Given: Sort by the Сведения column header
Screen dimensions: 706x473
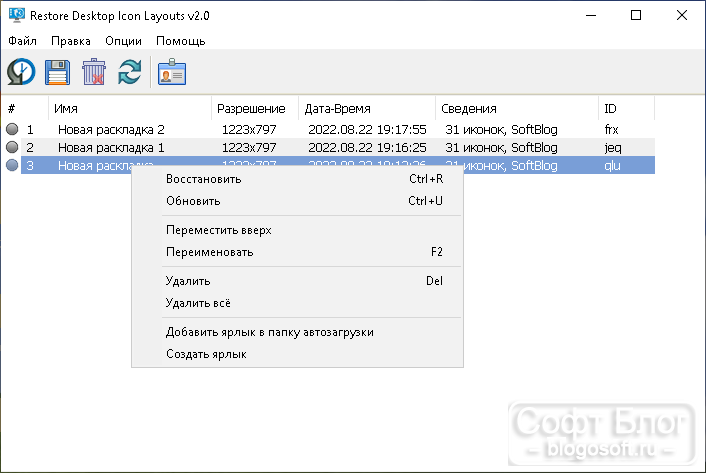Looking at the screenshot, I should tap(517, 108).
